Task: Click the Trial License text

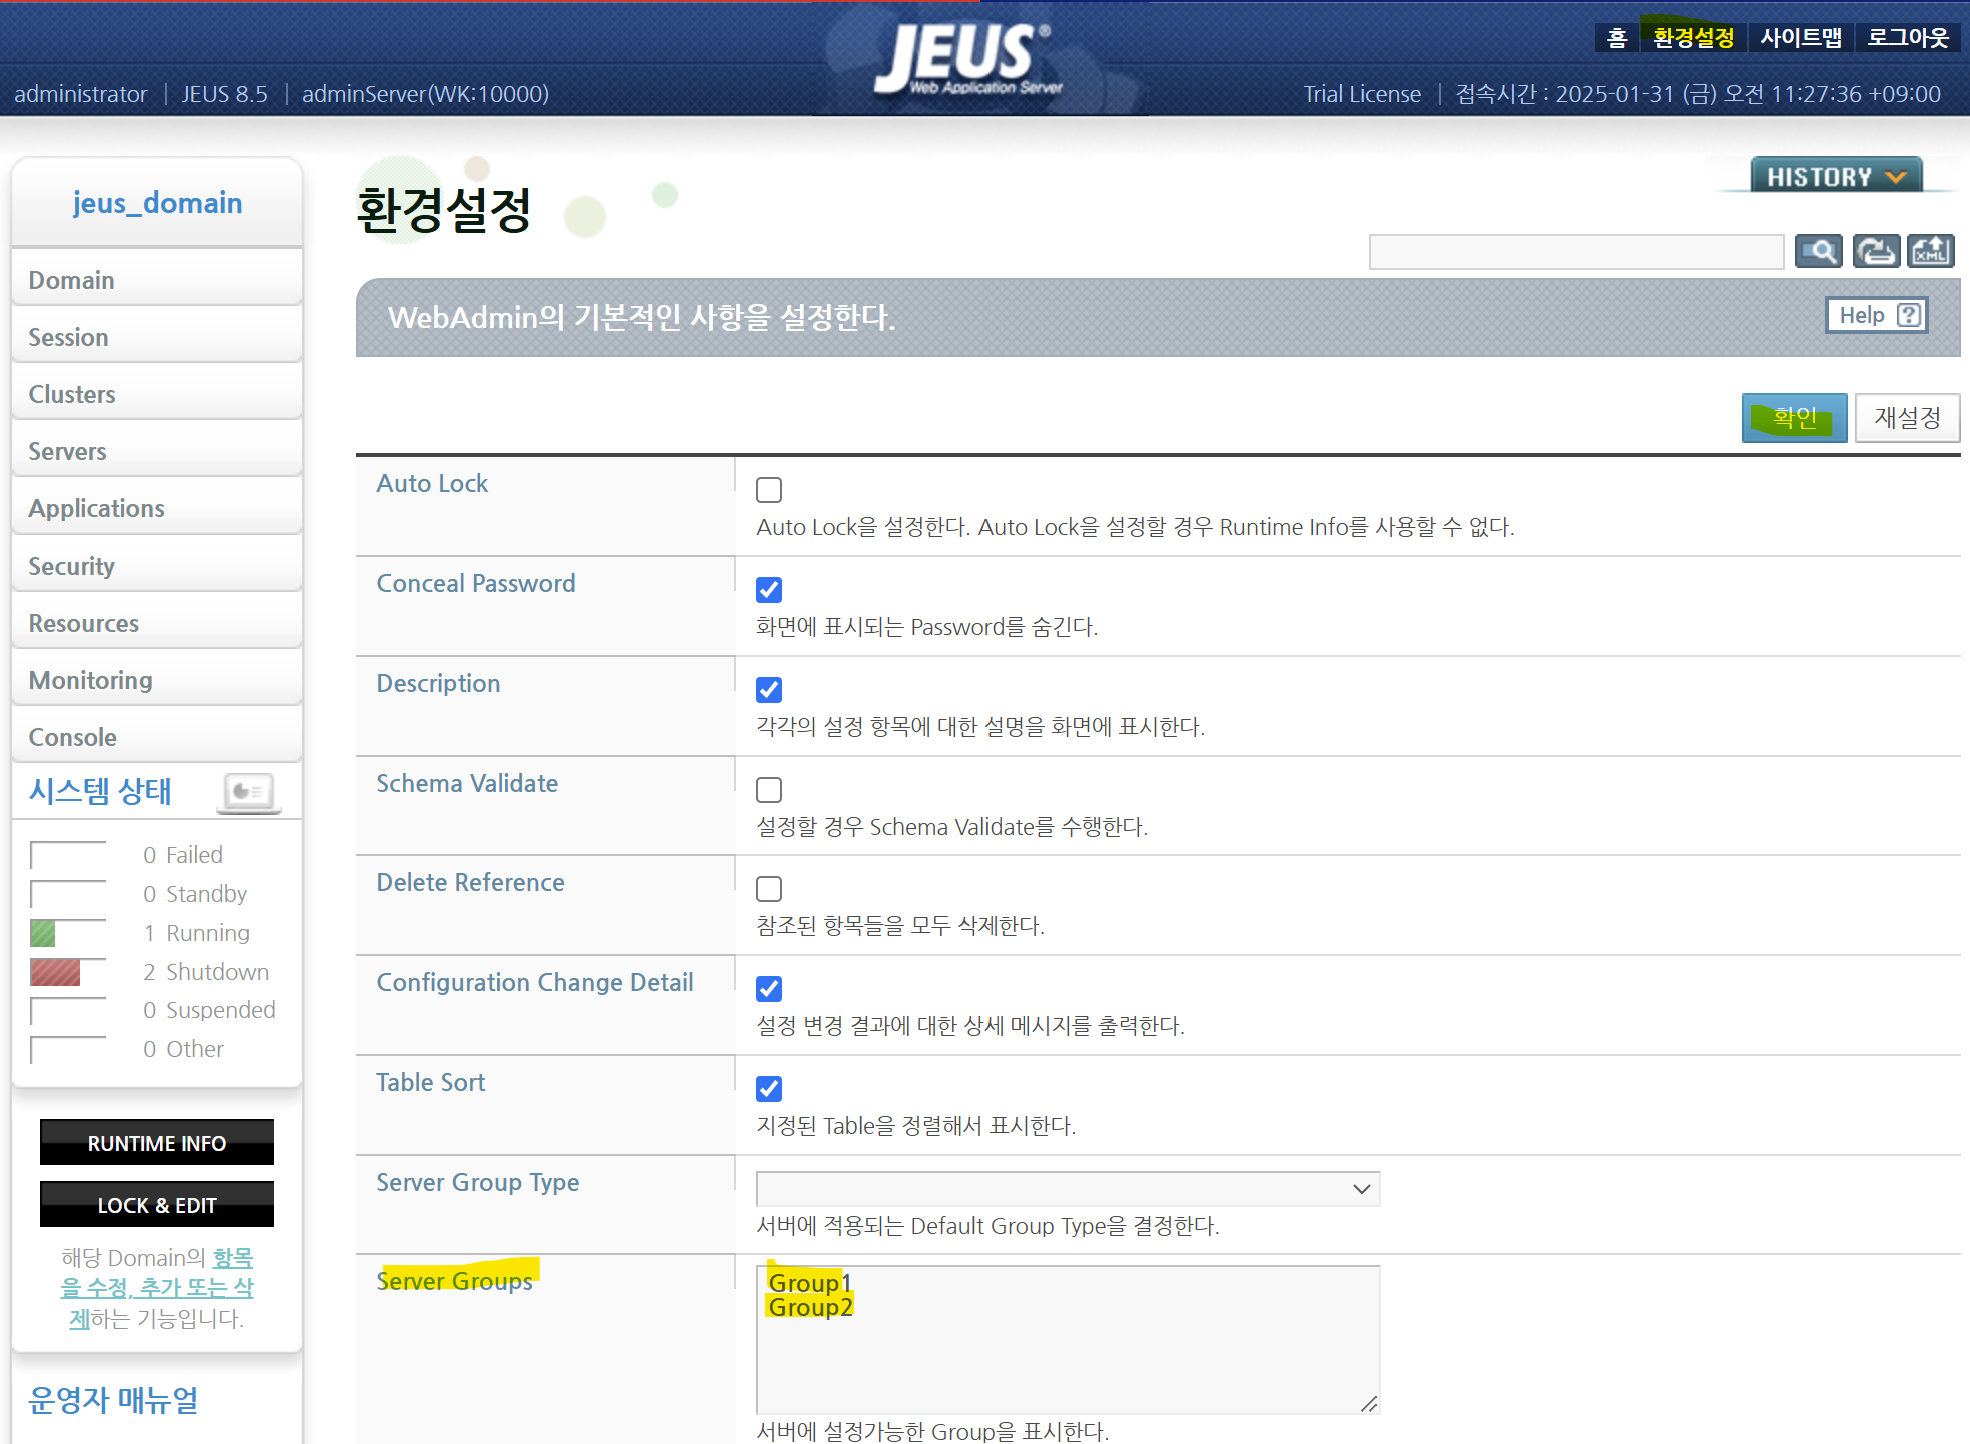Action: click(x=1362, y=94)
